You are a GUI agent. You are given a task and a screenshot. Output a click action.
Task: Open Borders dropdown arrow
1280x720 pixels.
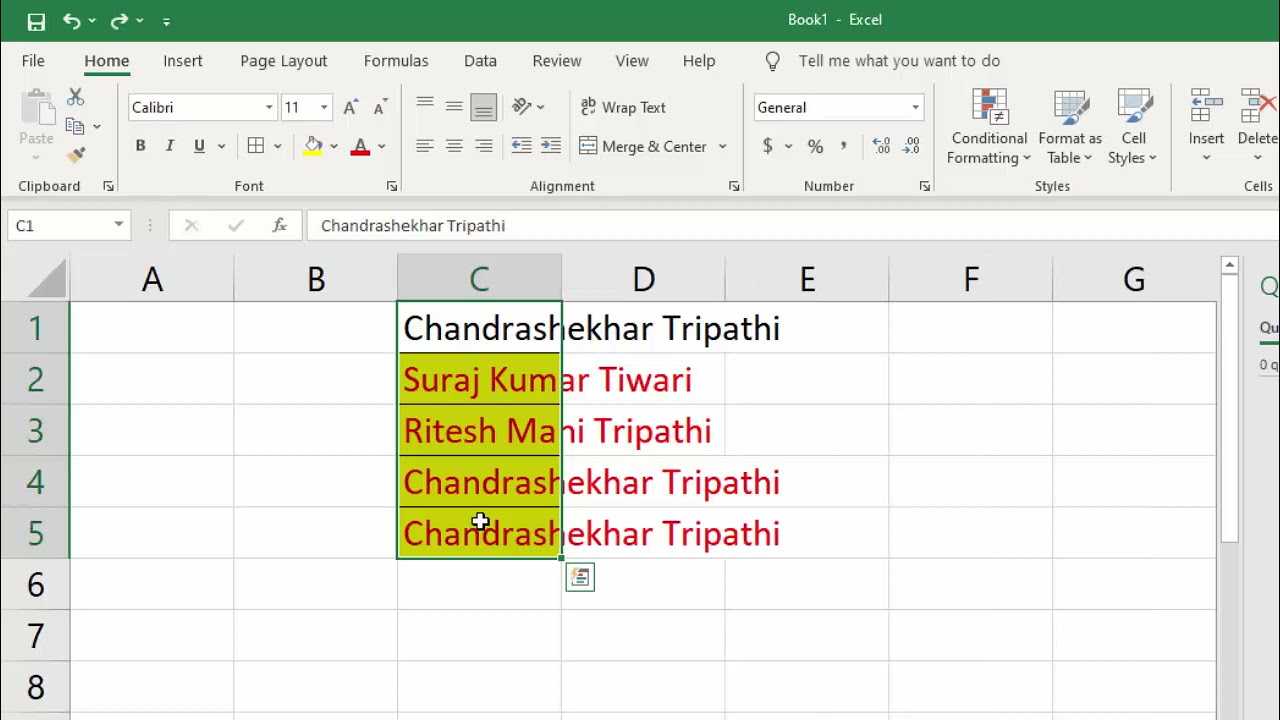coord(278,146)
